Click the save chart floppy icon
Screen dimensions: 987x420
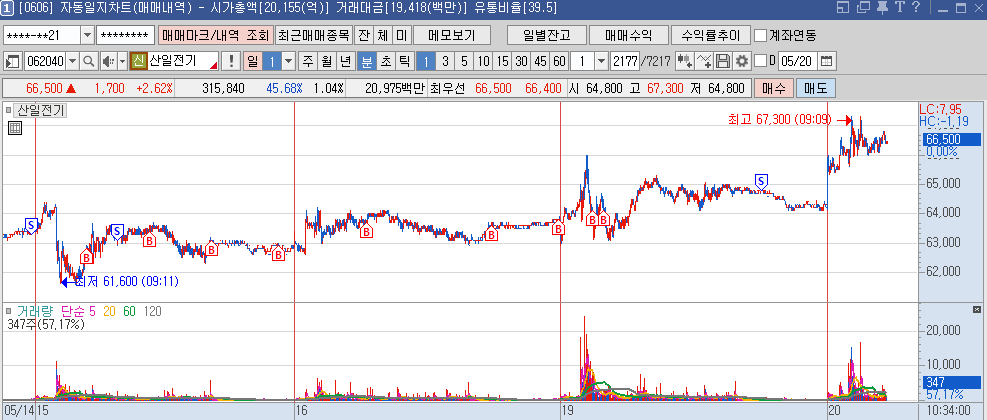coord(723,61)
